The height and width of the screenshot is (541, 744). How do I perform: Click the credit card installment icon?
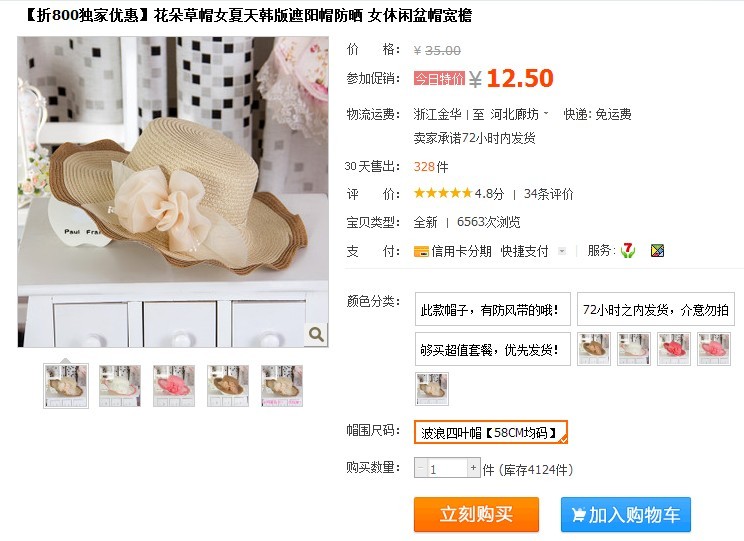421,252
